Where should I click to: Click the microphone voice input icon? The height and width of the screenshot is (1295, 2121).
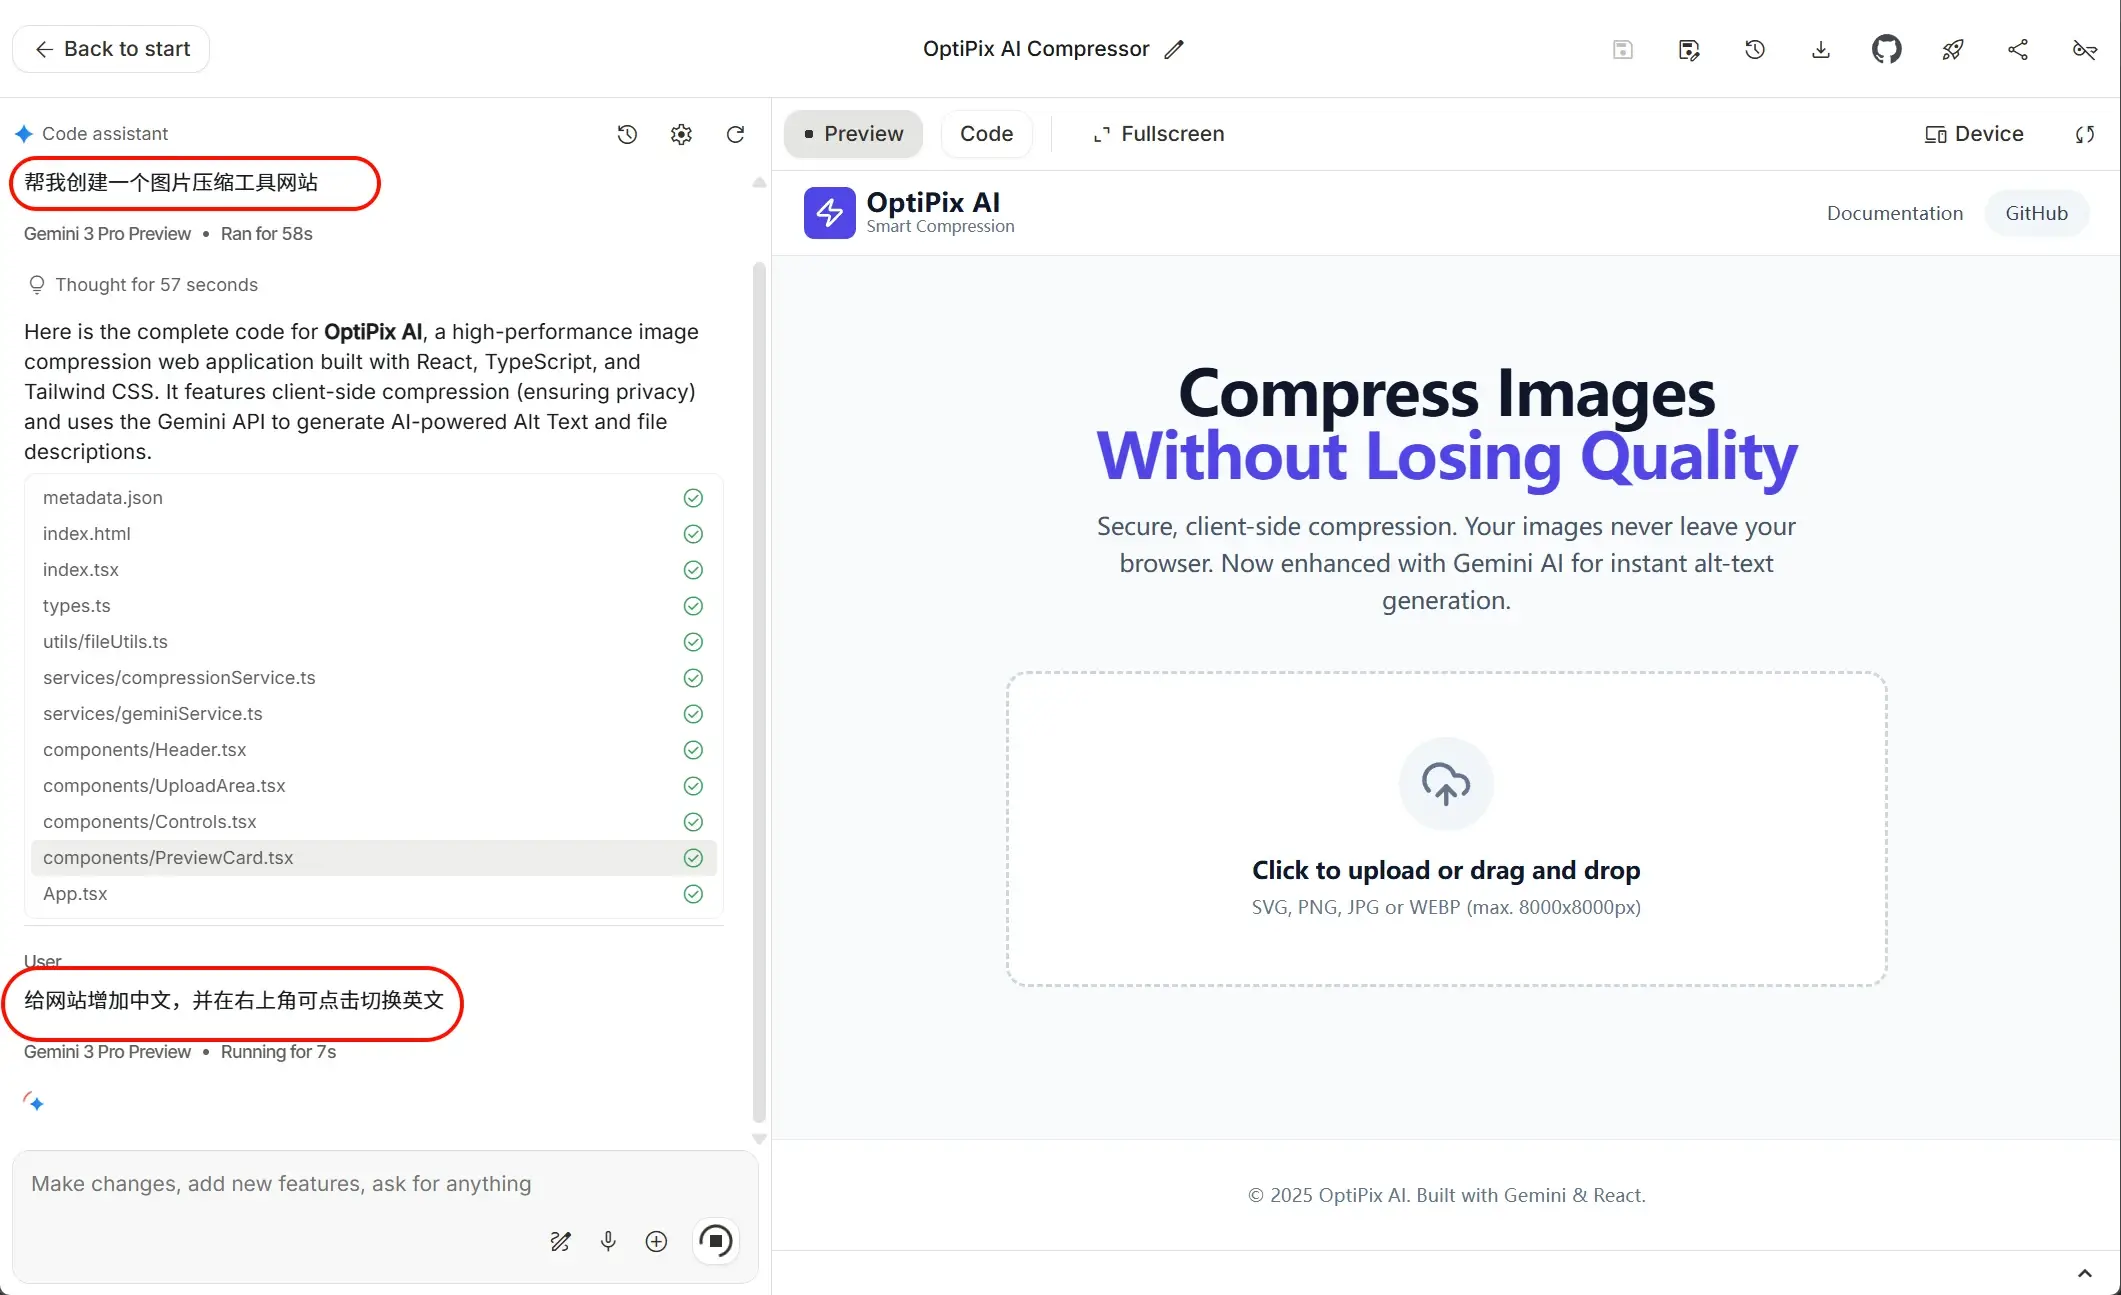608,1241
